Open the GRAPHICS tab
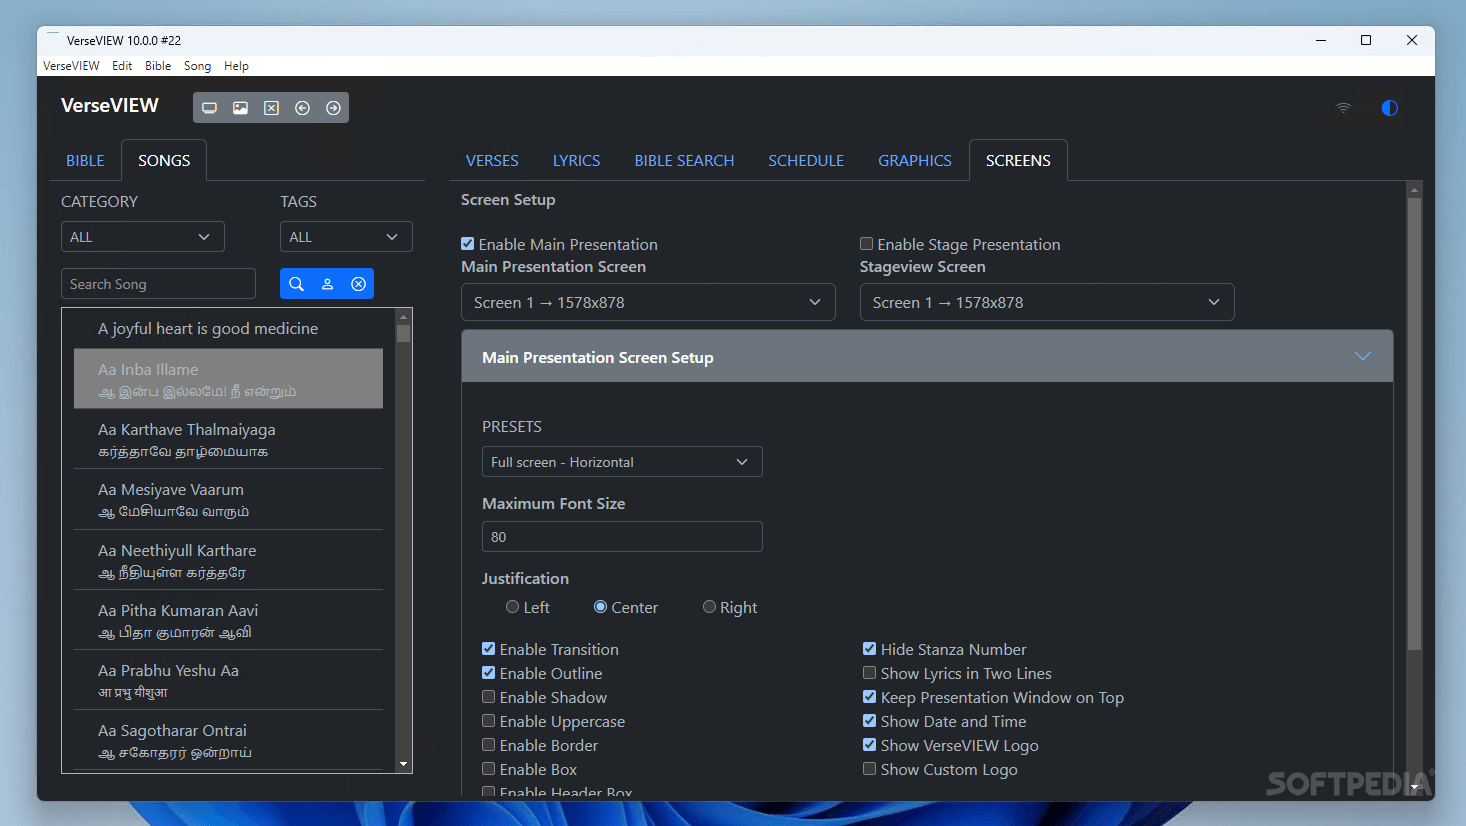 [x=915, y=161]
